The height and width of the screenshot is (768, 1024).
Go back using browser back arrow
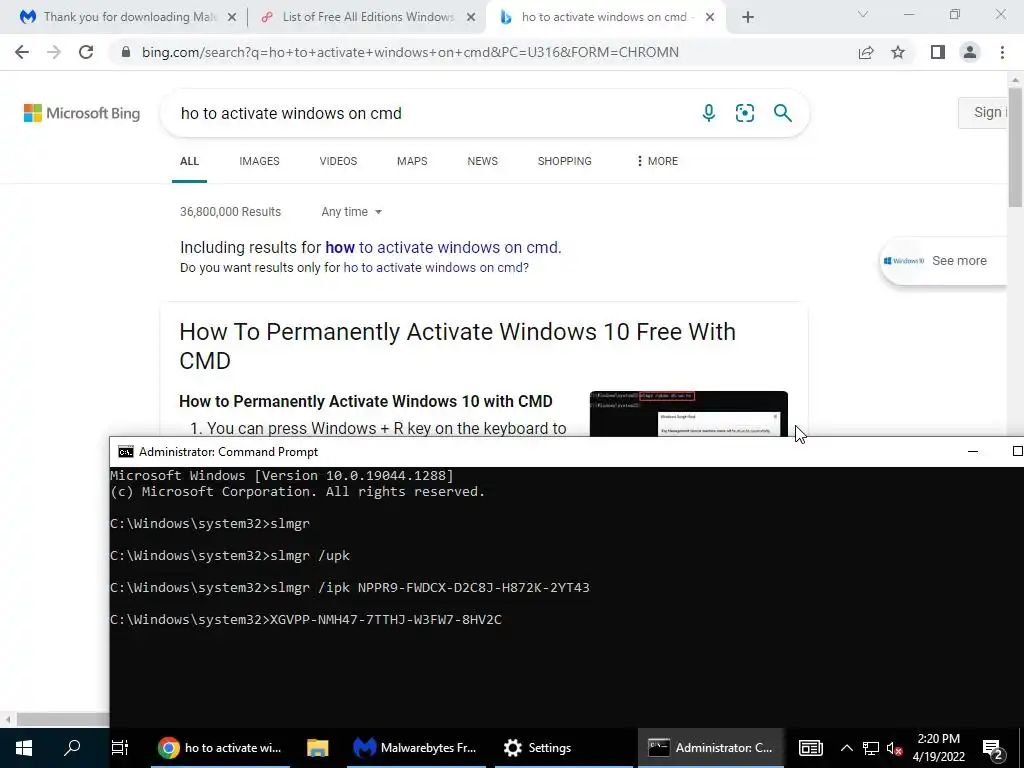[22, 52]
